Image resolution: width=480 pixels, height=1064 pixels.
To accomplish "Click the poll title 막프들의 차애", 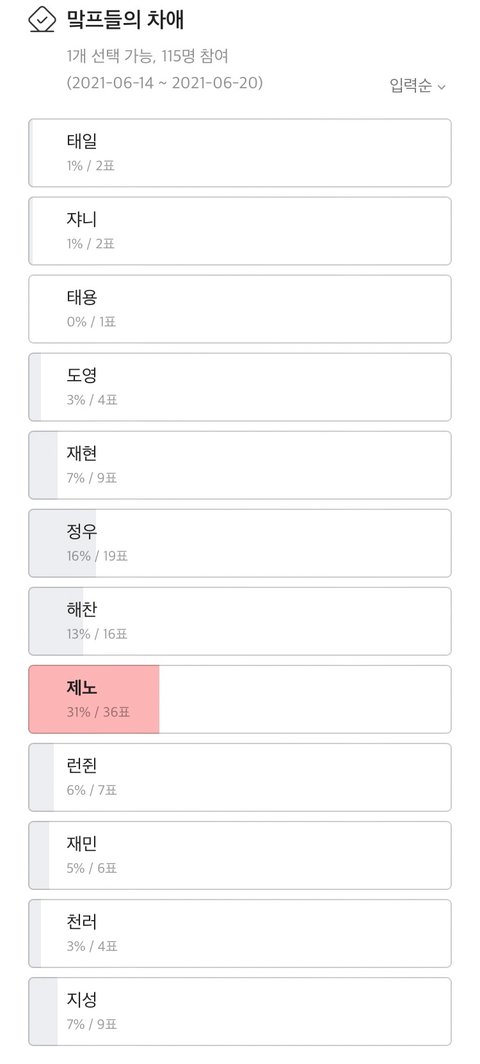I will [125, 20].
